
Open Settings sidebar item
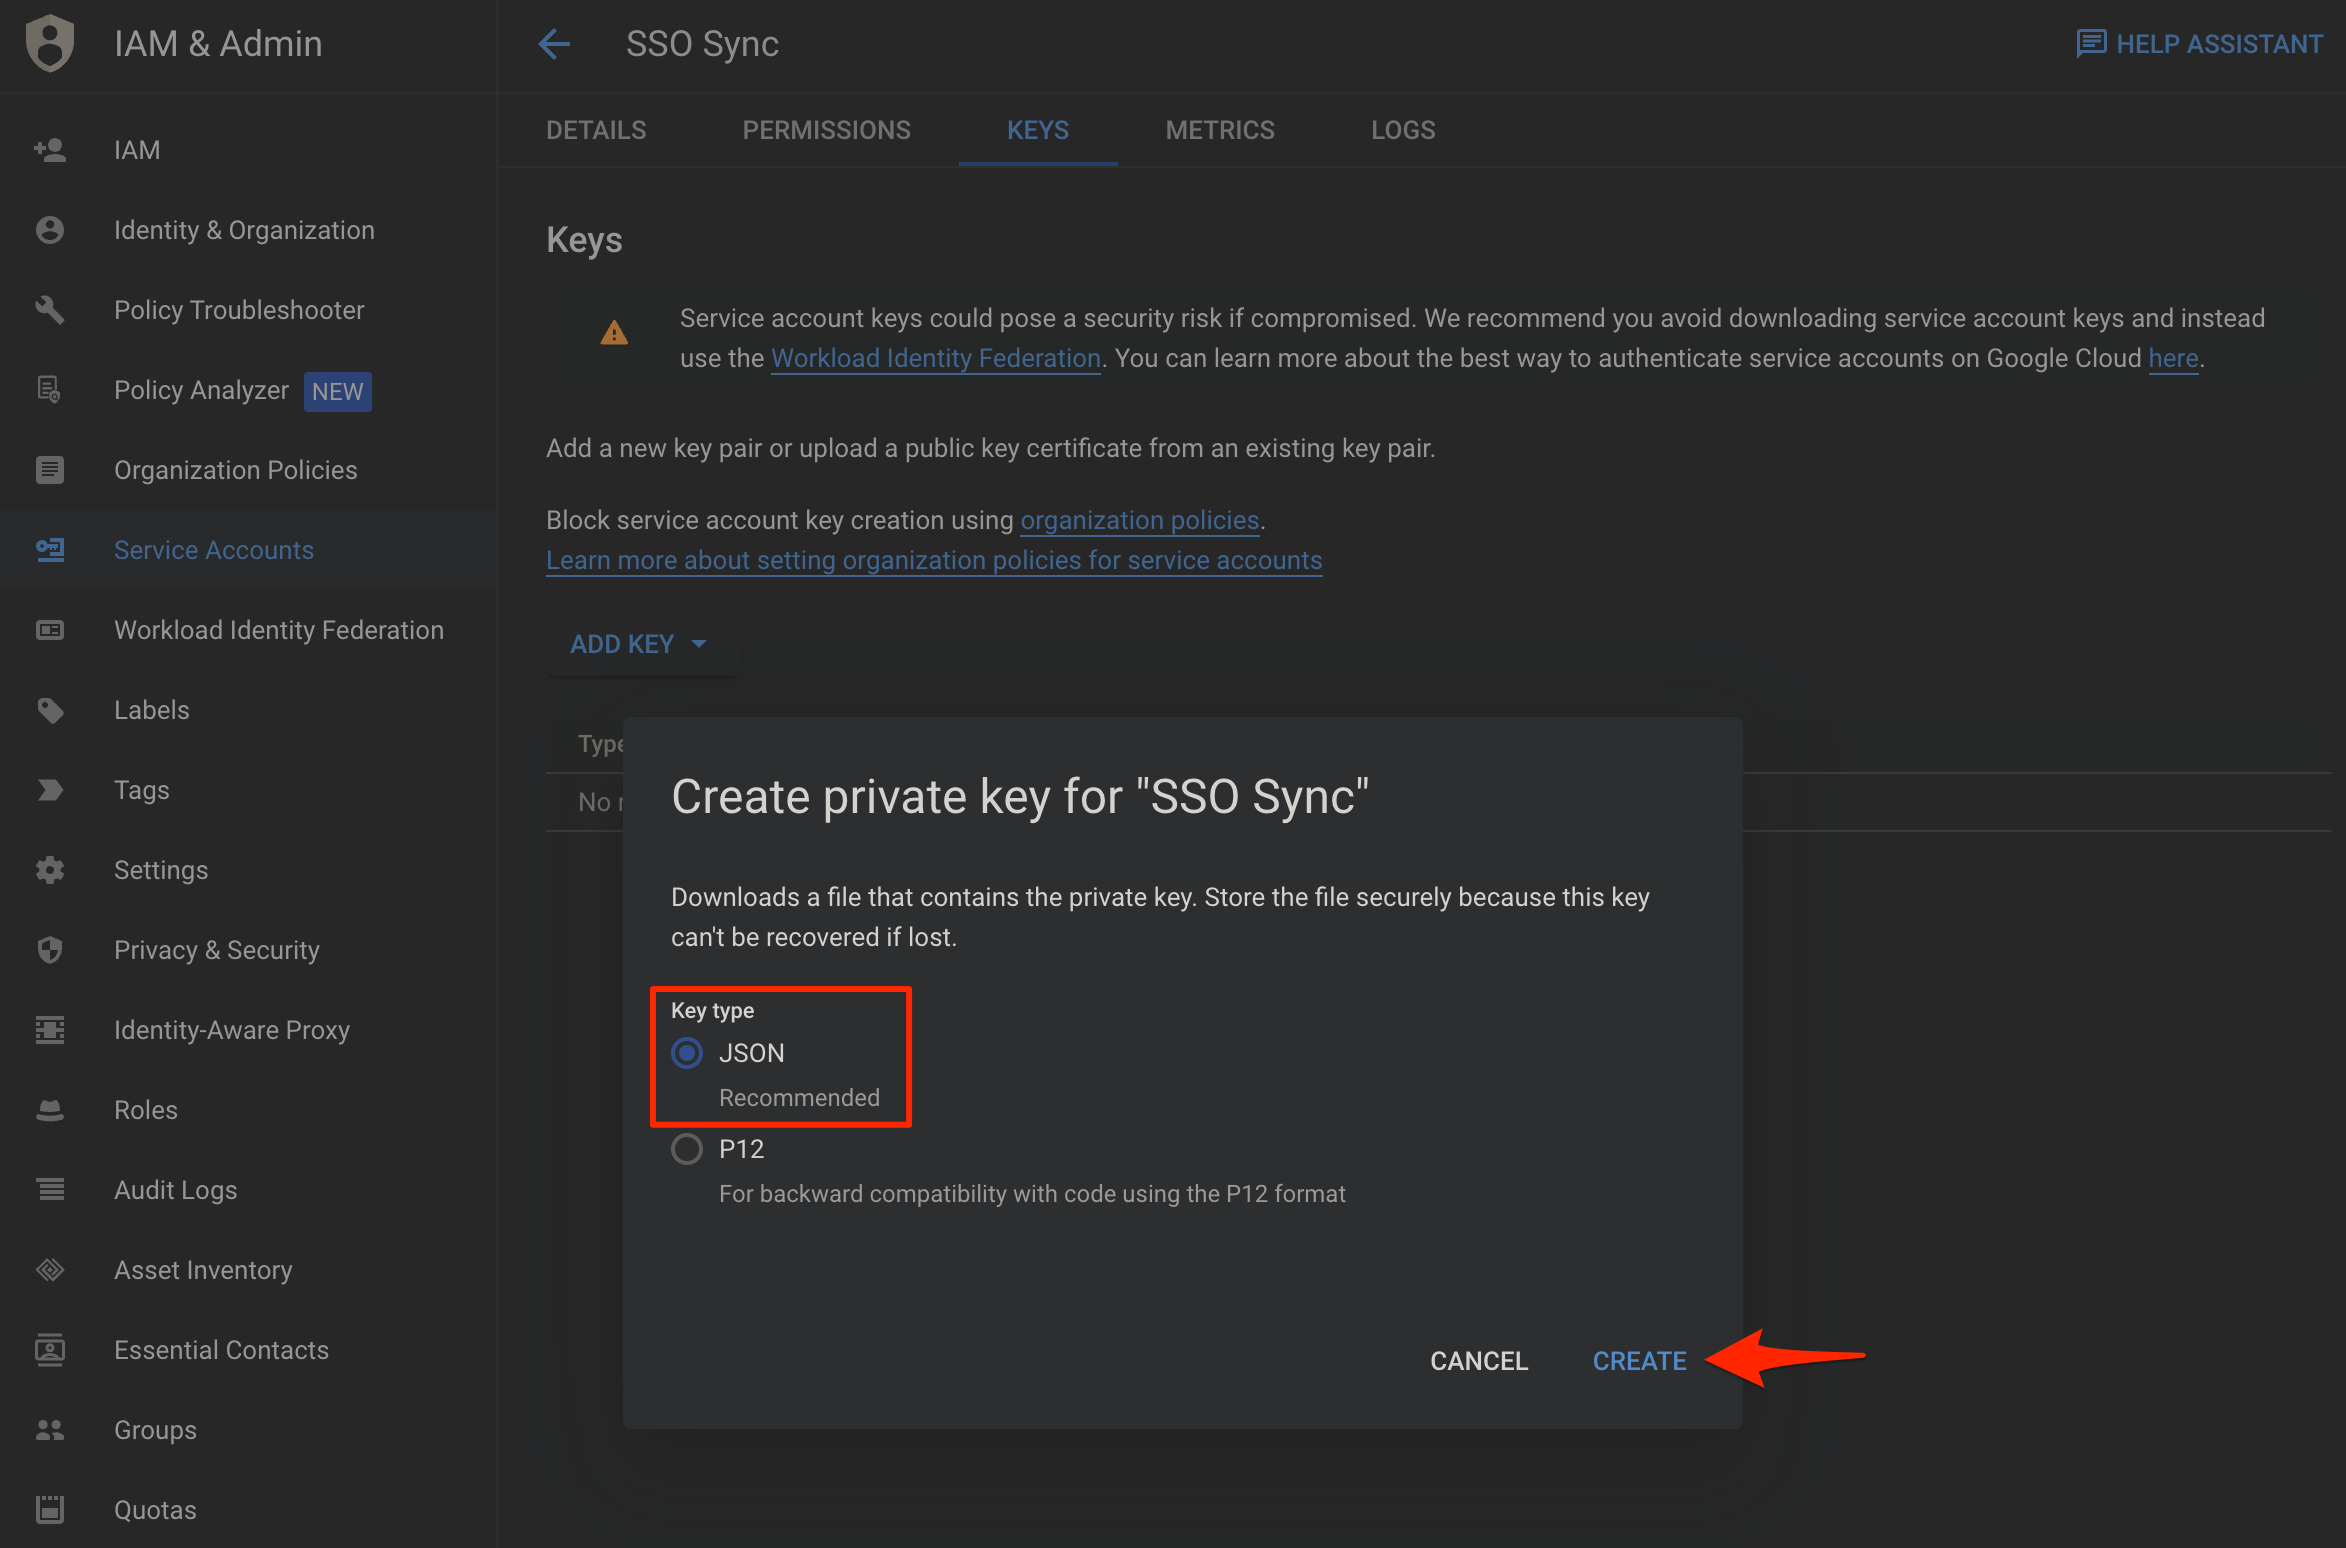(248, 870)
